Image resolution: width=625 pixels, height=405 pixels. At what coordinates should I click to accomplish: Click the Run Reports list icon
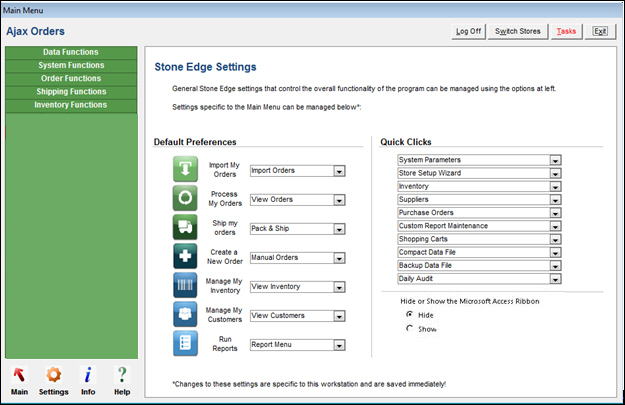pyautogui.click(x=185, y=343)
